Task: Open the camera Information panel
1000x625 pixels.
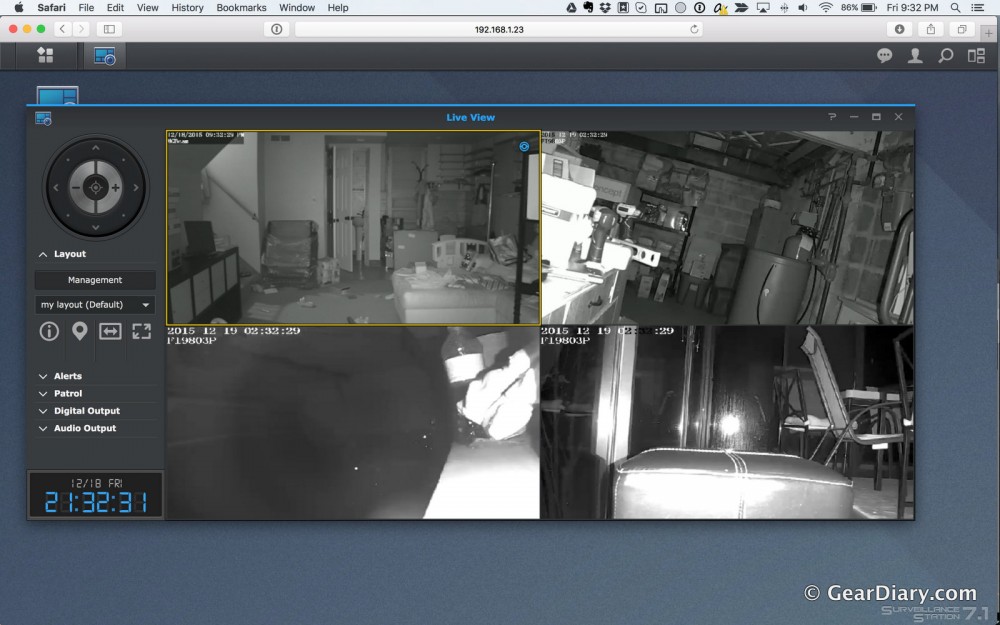Action: 49,331
